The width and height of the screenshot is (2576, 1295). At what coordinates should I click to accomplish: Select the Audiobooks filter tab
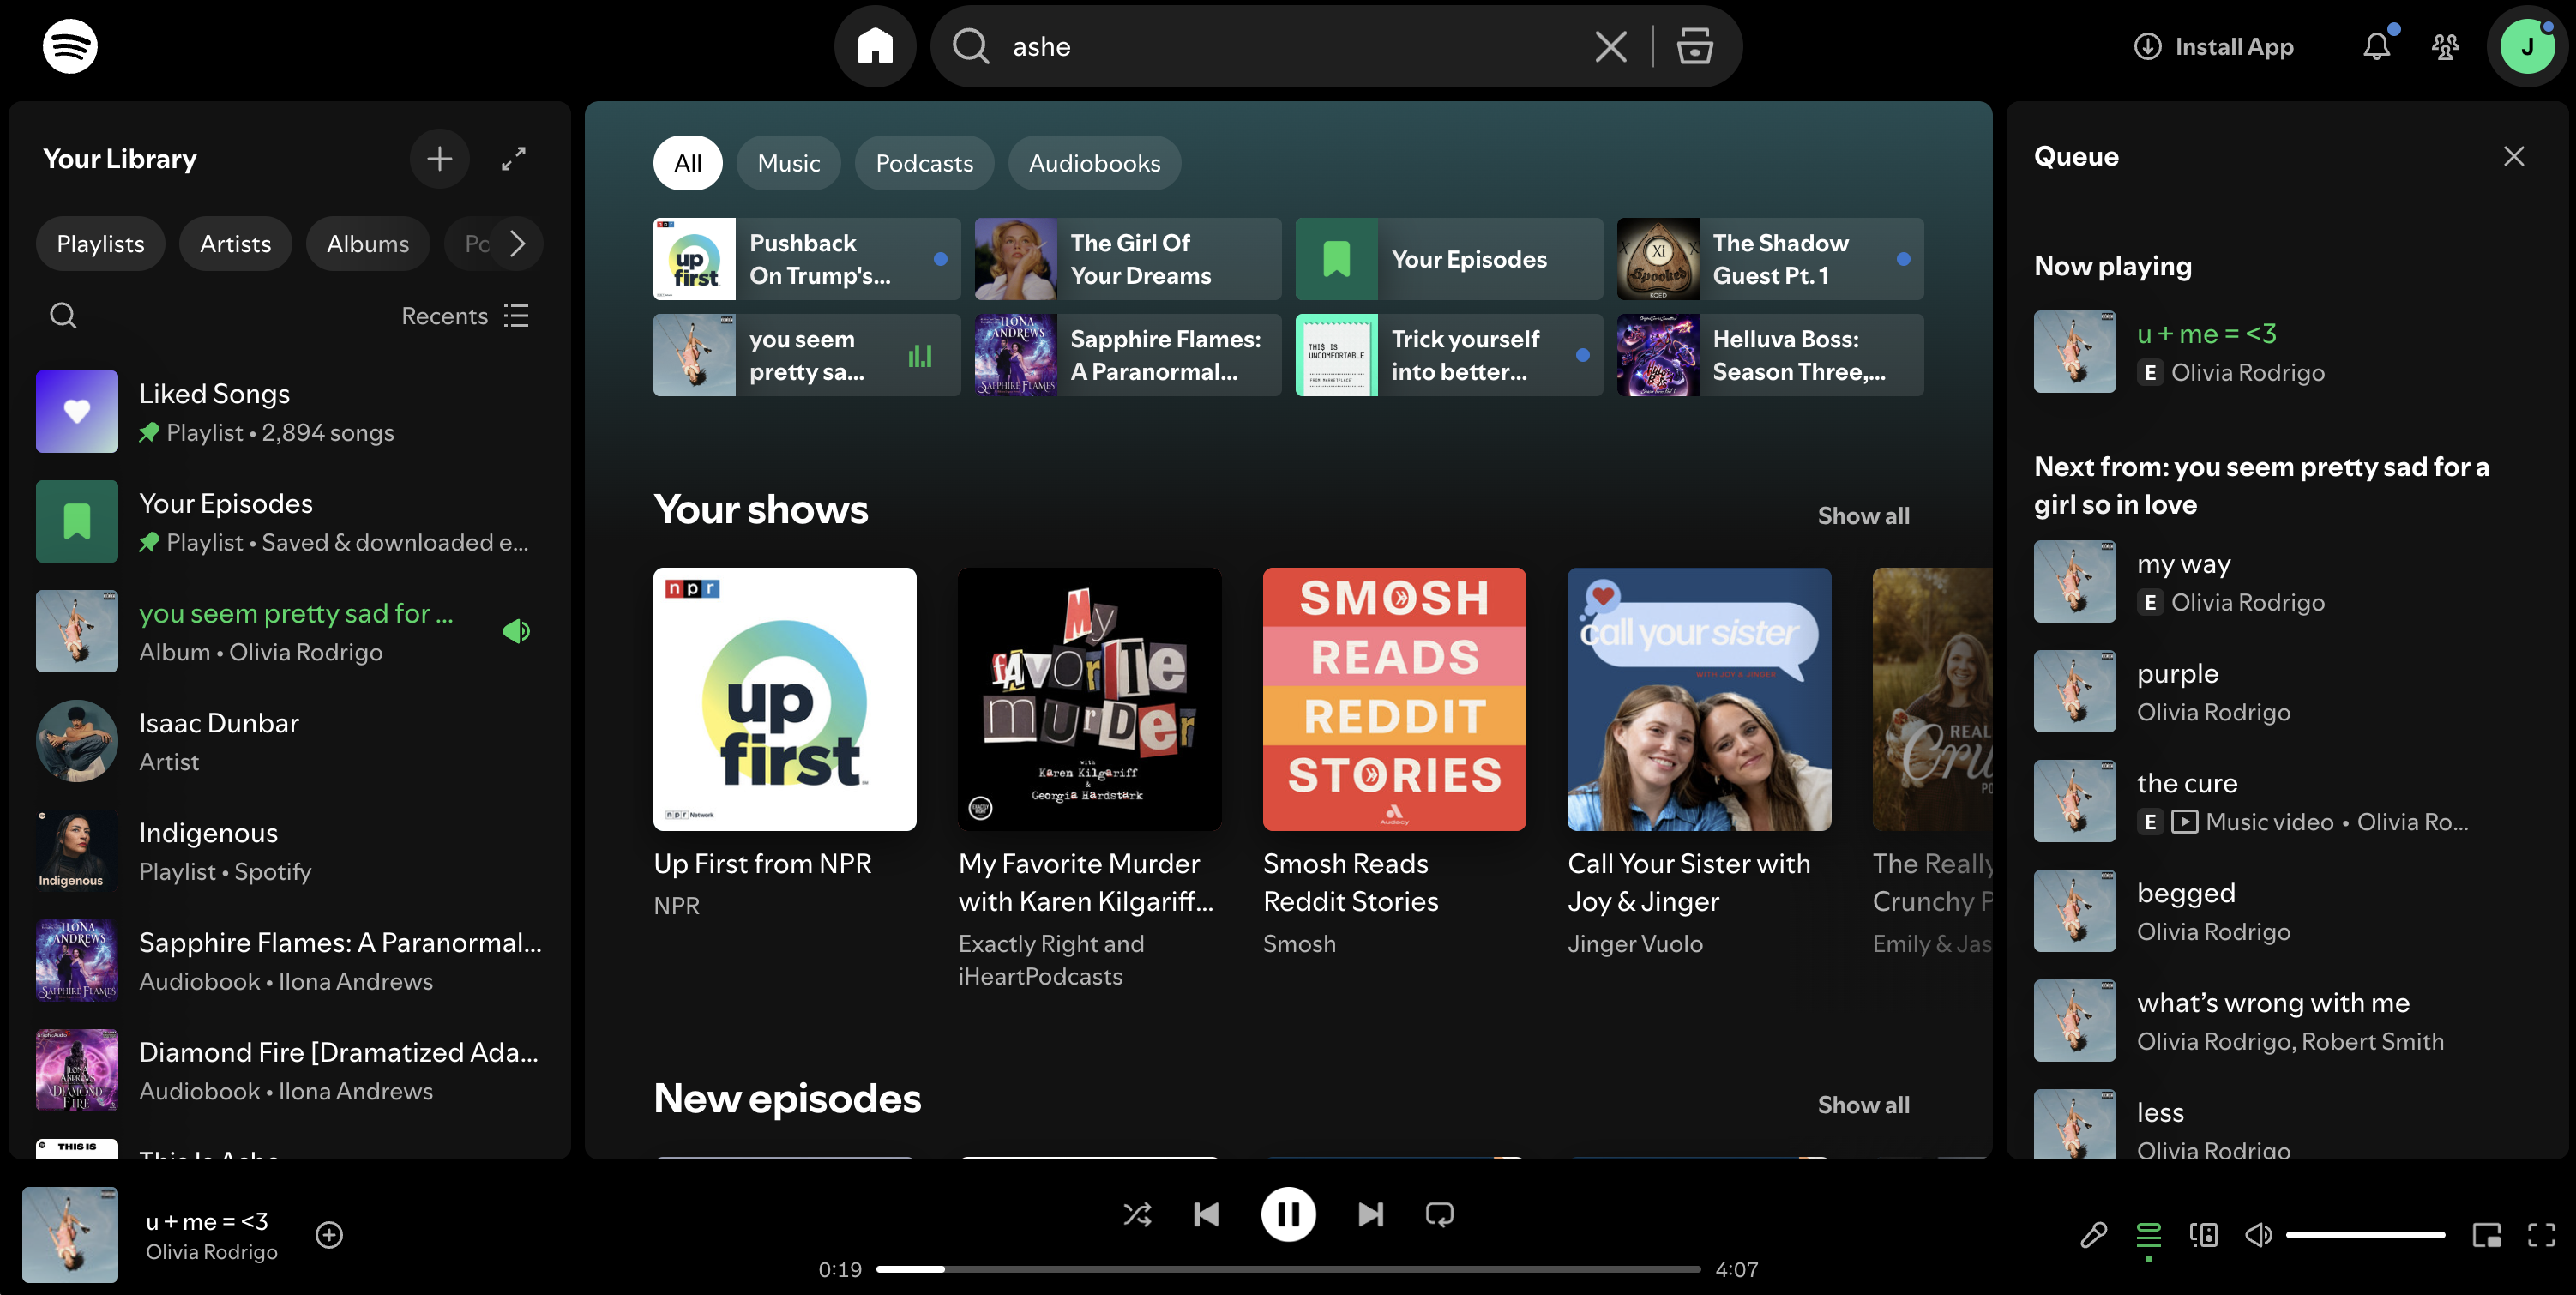1094,163
